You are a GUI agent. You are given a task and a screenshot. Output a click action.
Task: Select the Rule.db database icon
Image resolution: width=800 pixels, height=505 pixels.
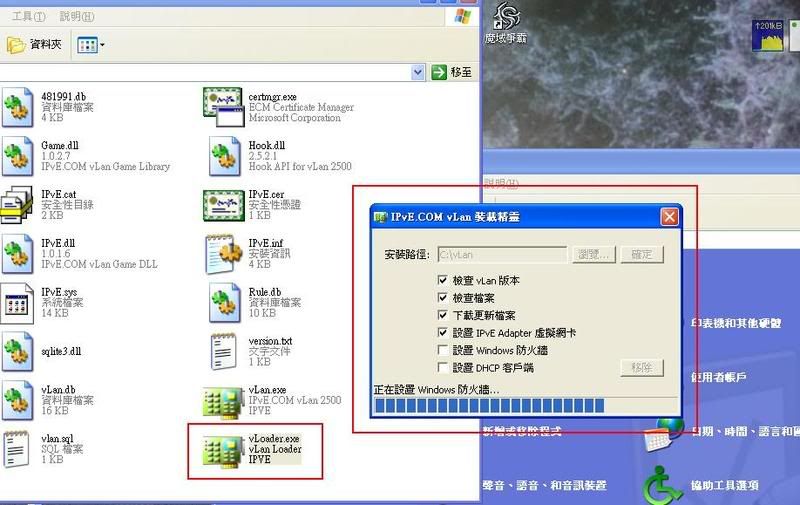coord(224,303)
